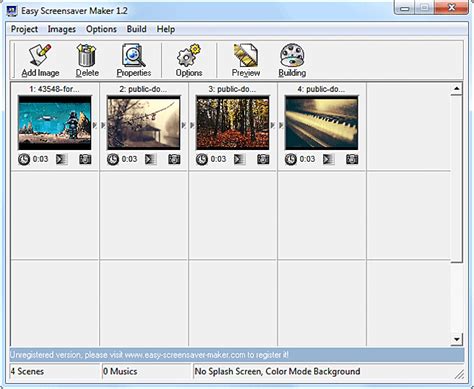Open the Properties magnifier icon
The image size is (474, 389).
(x=134, y=55)
